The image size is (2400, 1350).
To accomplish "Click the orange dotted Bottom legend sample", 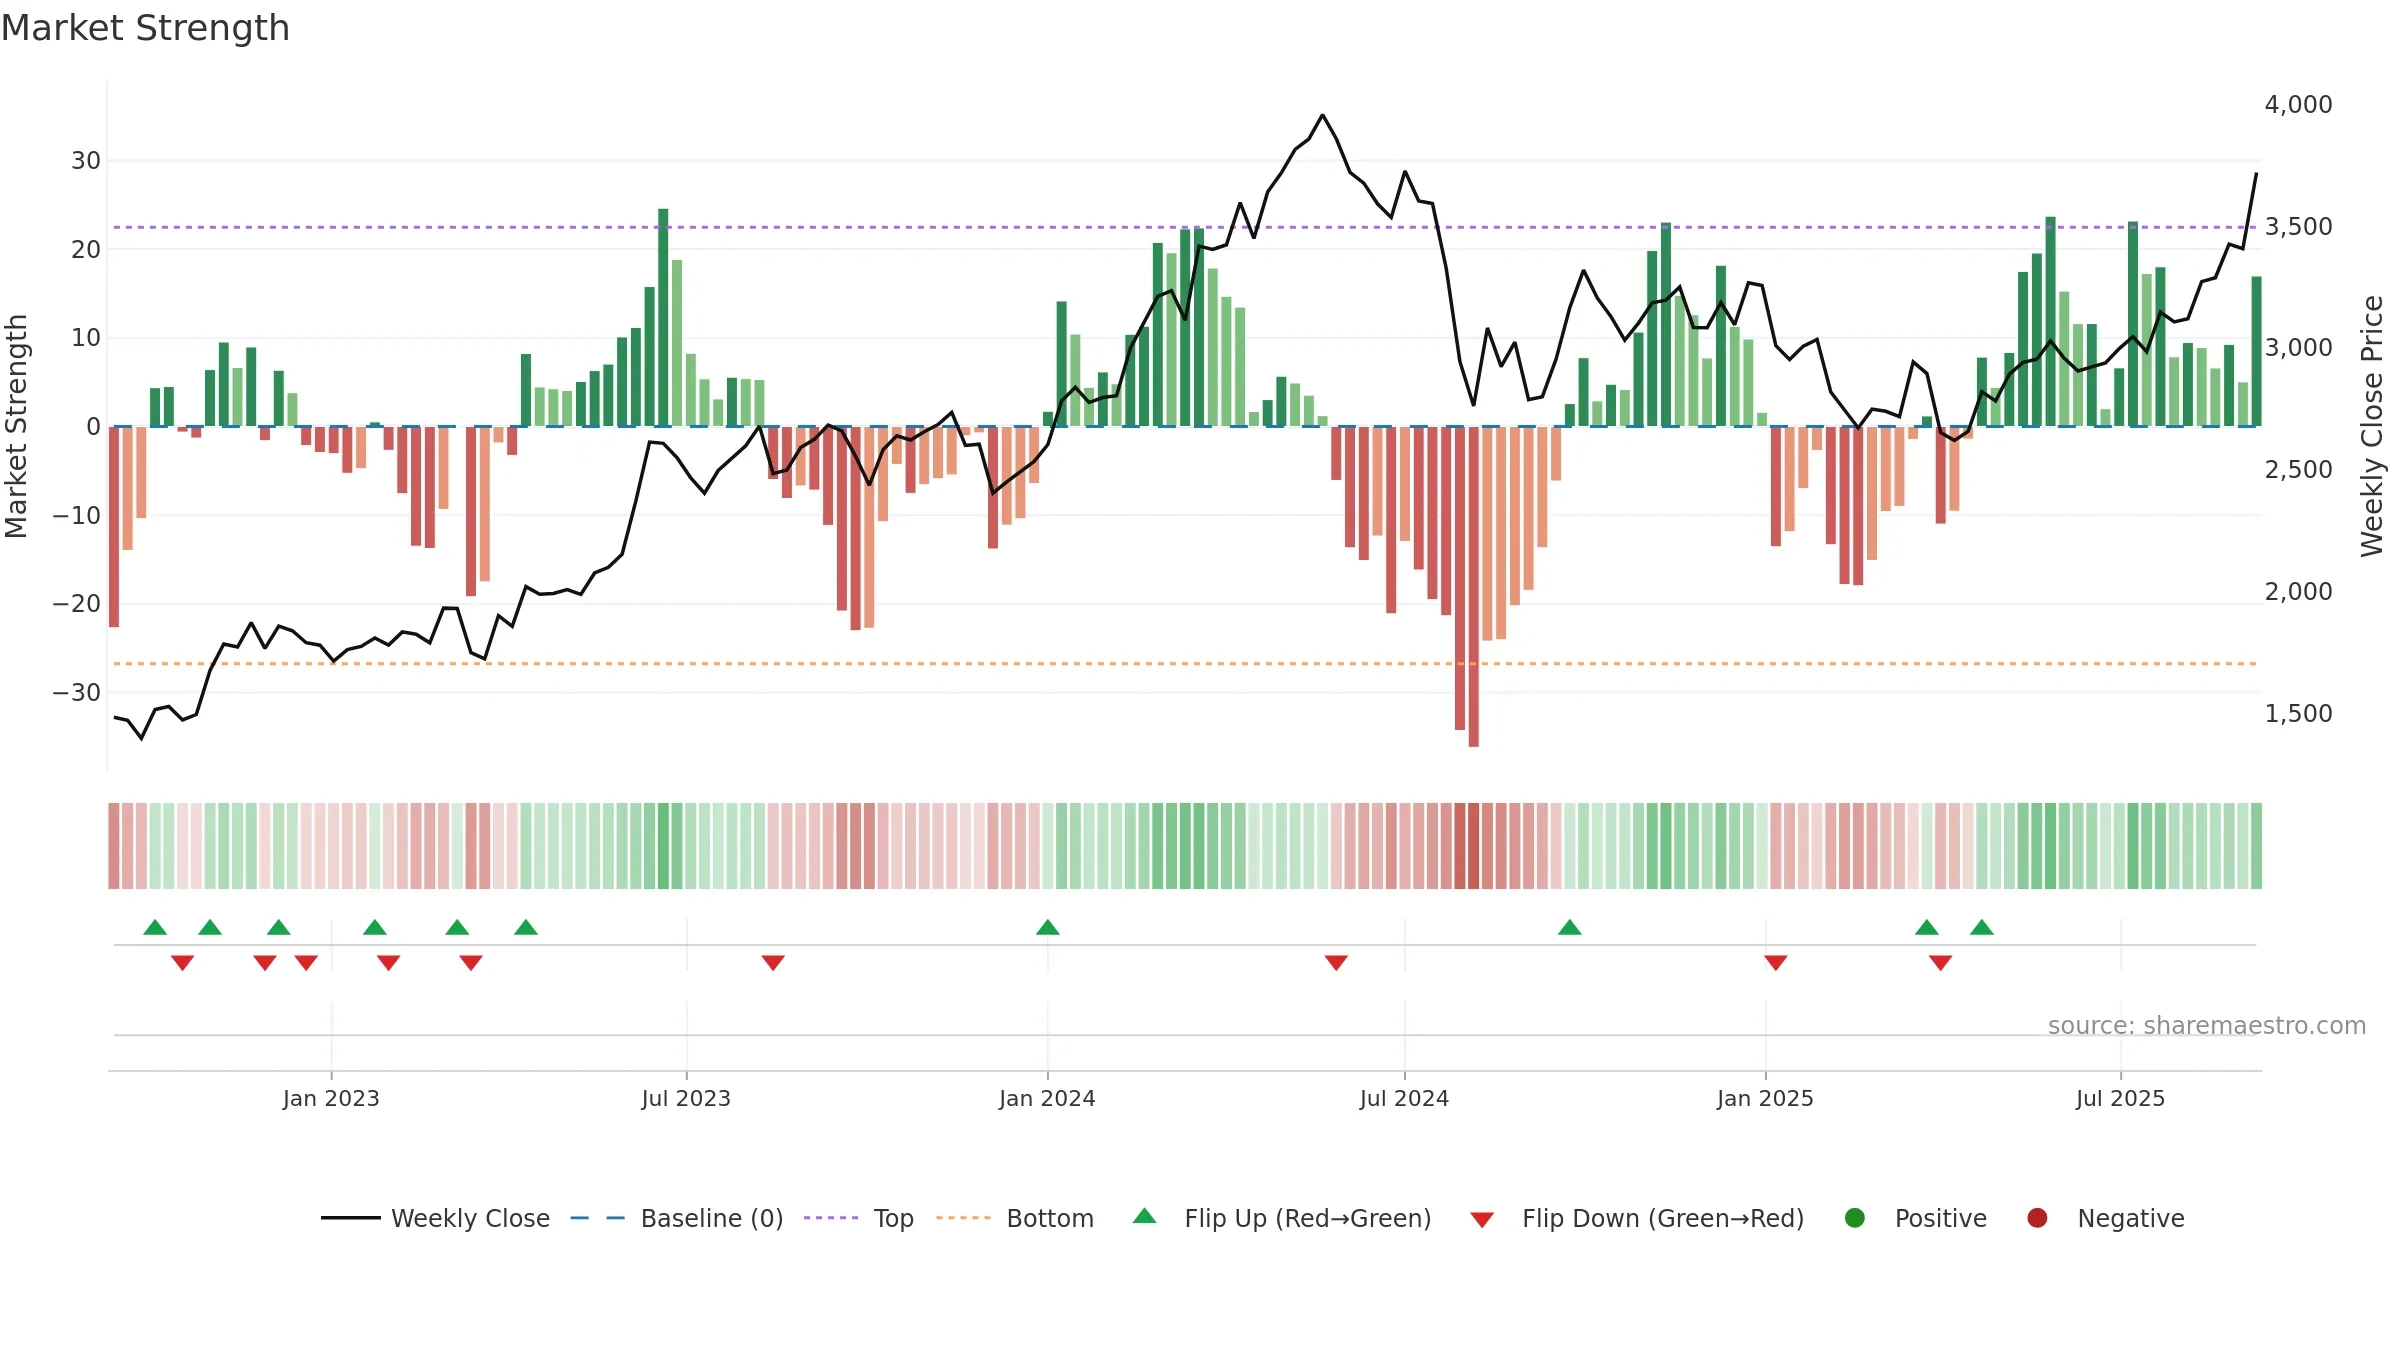I will pos(963,1218).
